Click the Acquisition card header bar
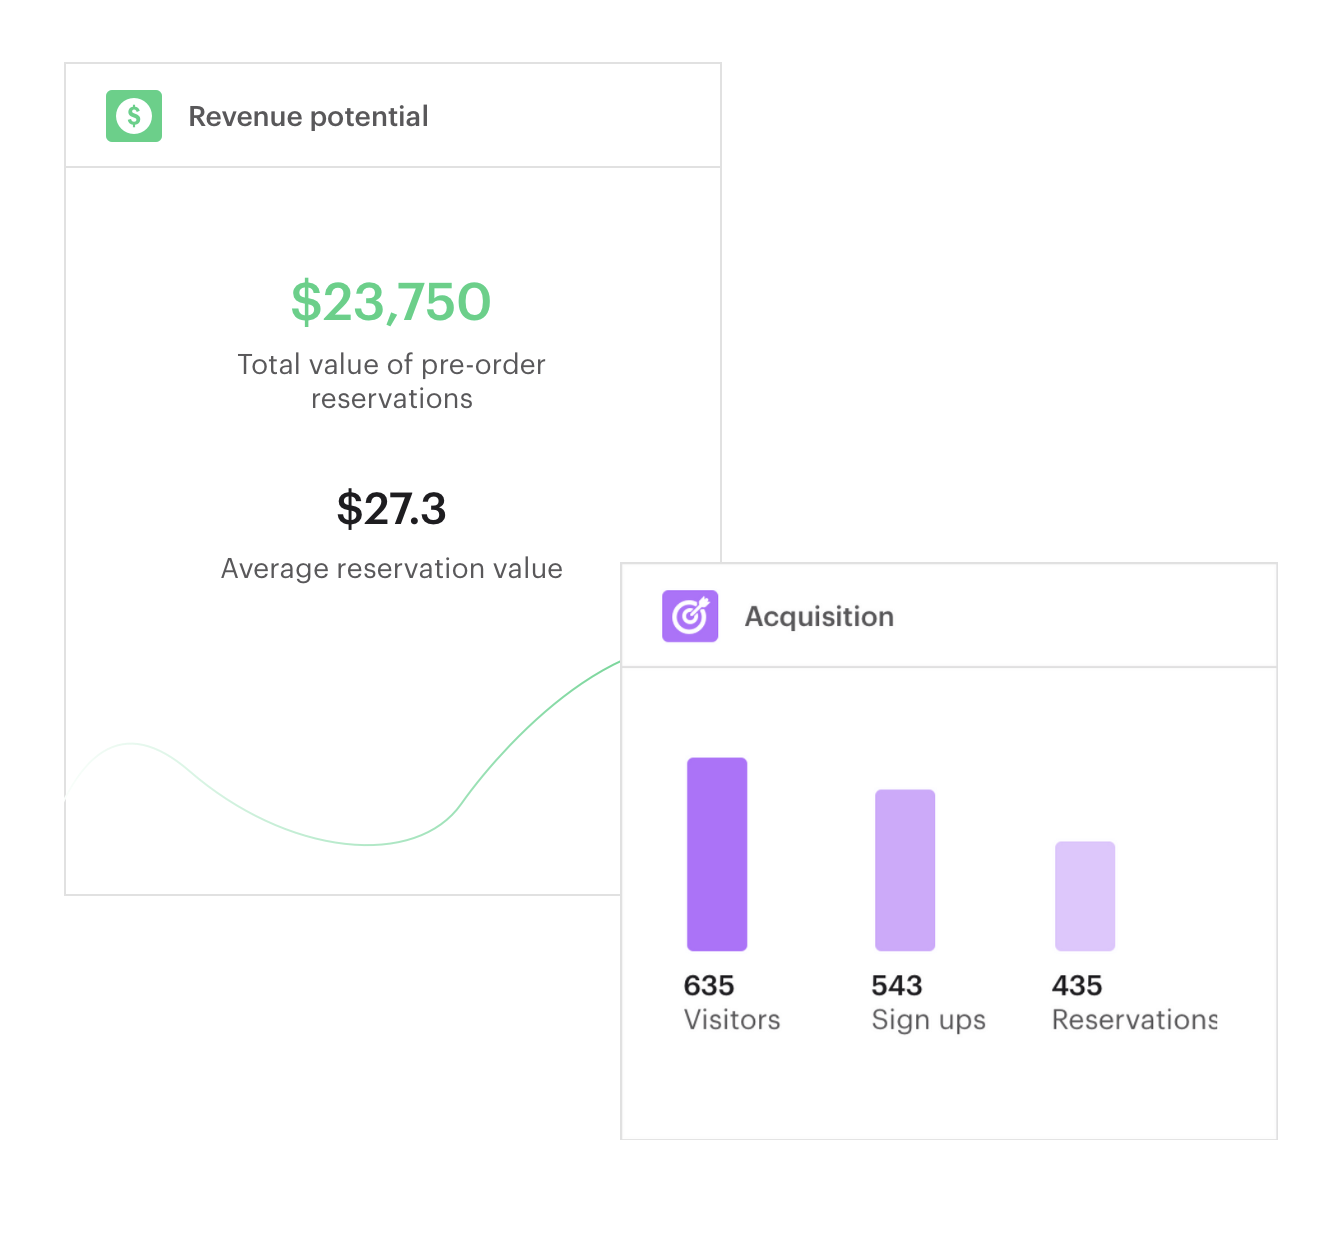 [949, 616]
